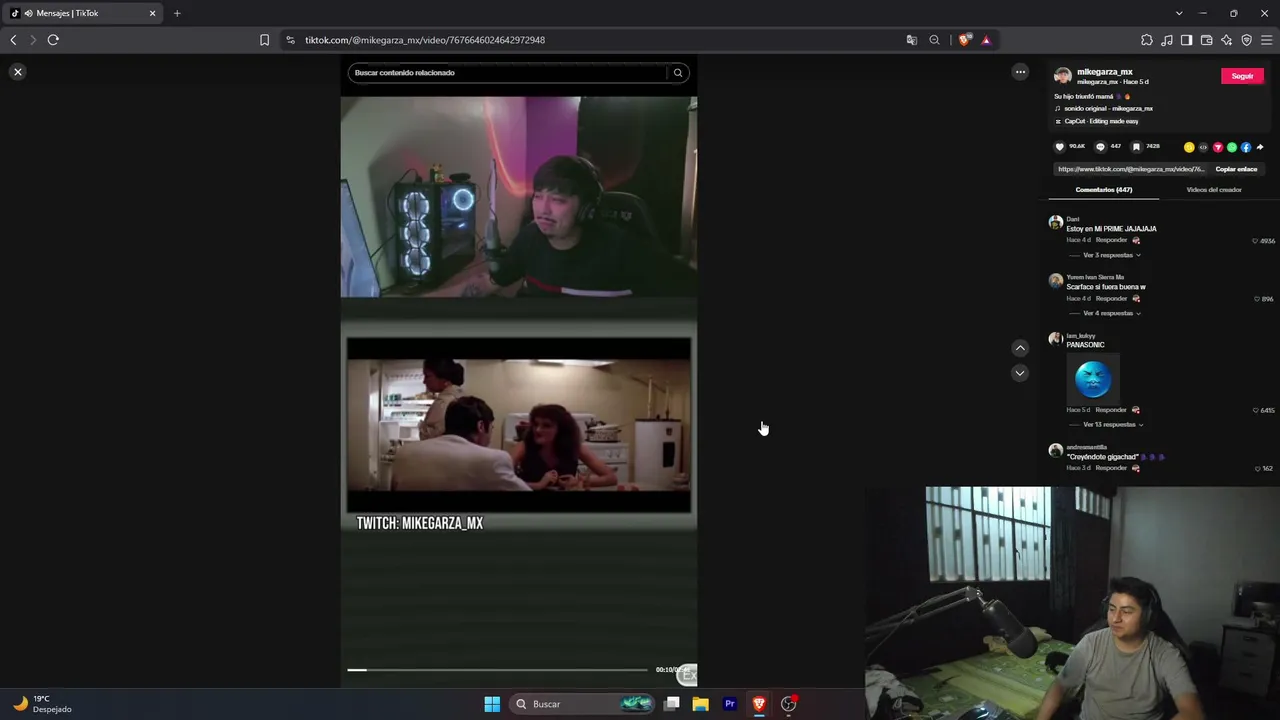This screenshot has width=1280, height=720.
Task: Click the search magnifier in related content bar
Action: (x=678, y=73)
